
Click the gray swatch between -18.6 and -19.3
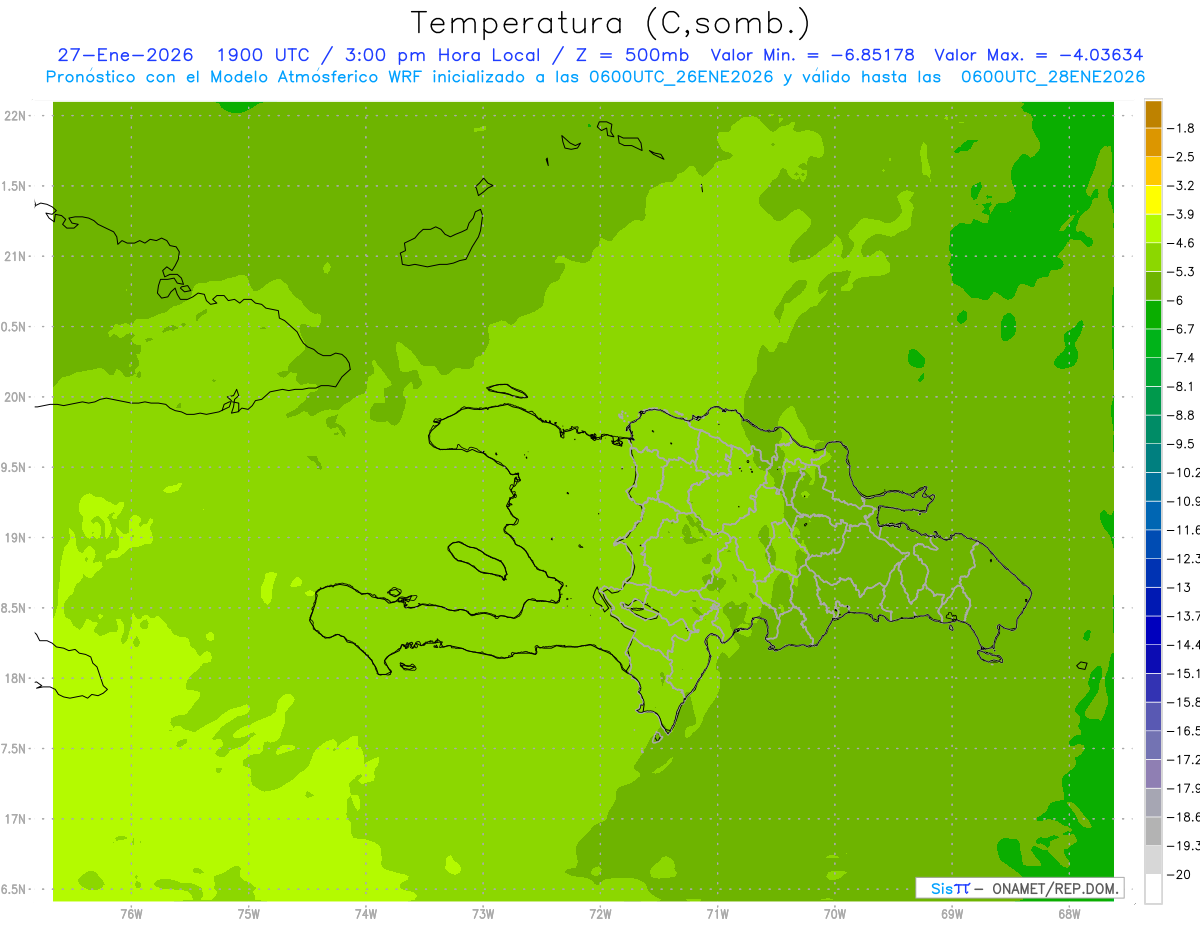[1153, 831]
